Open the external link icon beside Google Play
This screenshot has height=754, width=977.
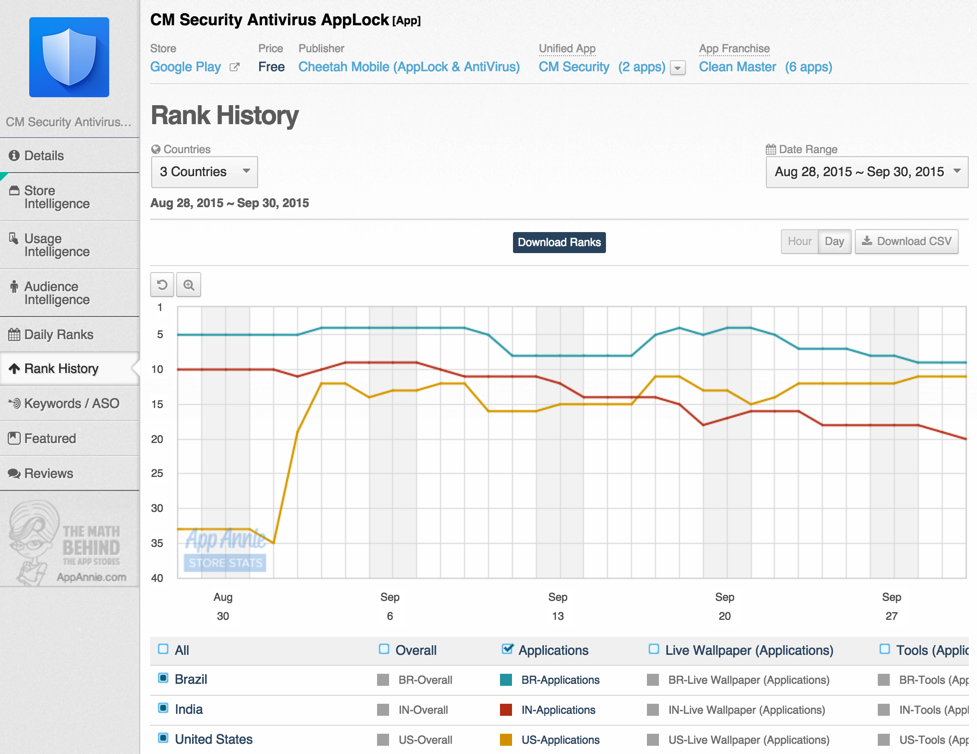pyautogui.click(x=234, y=67)
